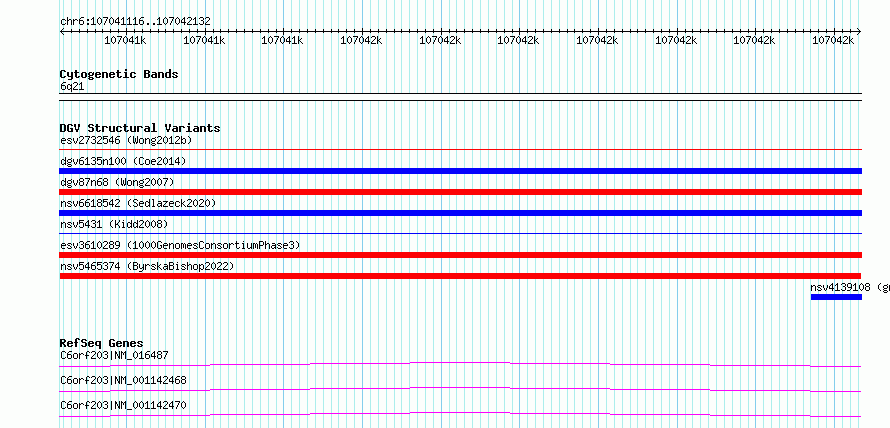Click the red bar of nsv5465374
This screenshot has width=890, height=428.
[x=460, y=276]
